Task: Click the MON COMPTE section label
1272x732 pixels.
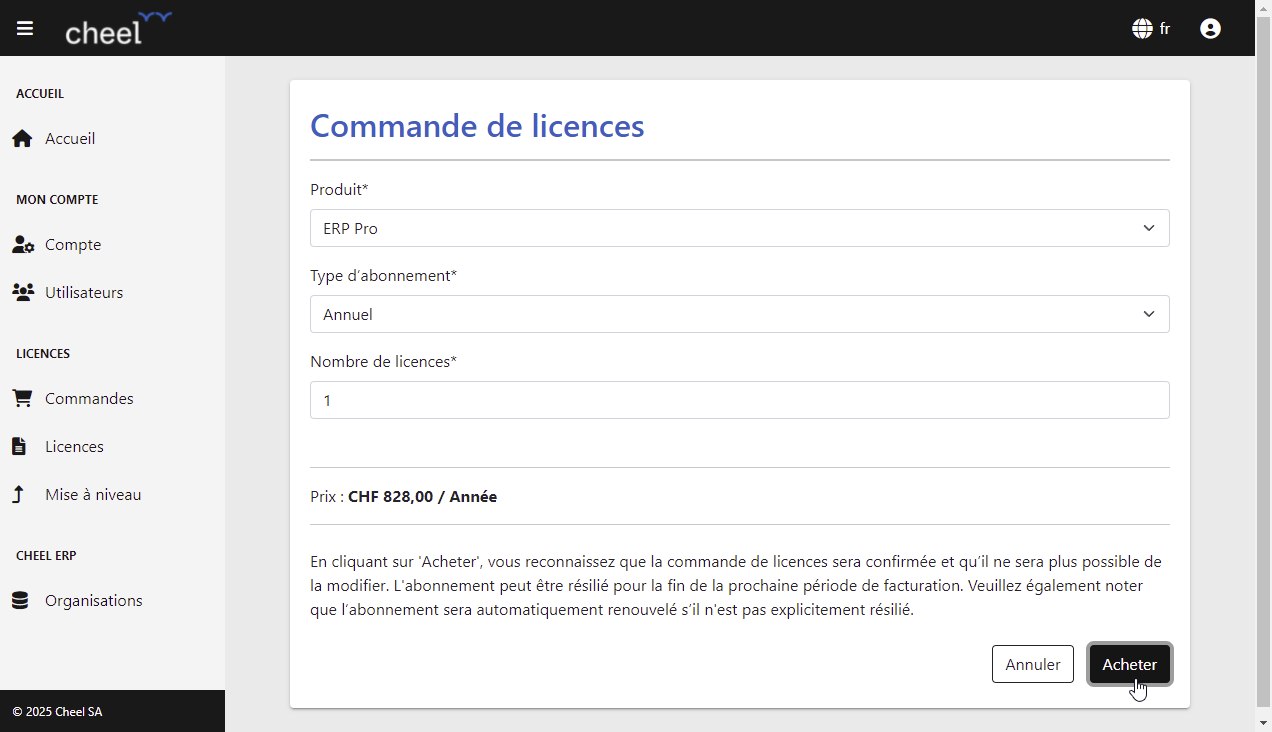Action: click(x=57, y=200)
